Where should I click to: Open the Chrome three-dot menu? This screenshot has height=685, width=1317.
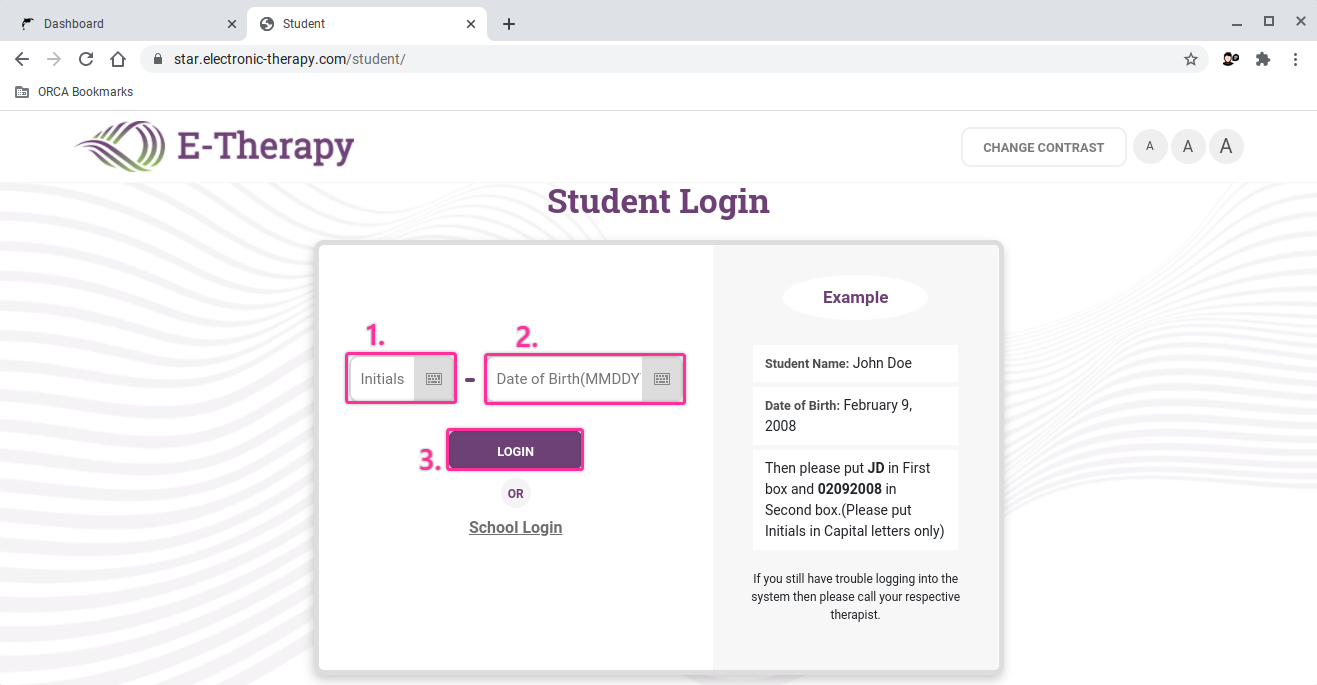(x=1295, y=59)
